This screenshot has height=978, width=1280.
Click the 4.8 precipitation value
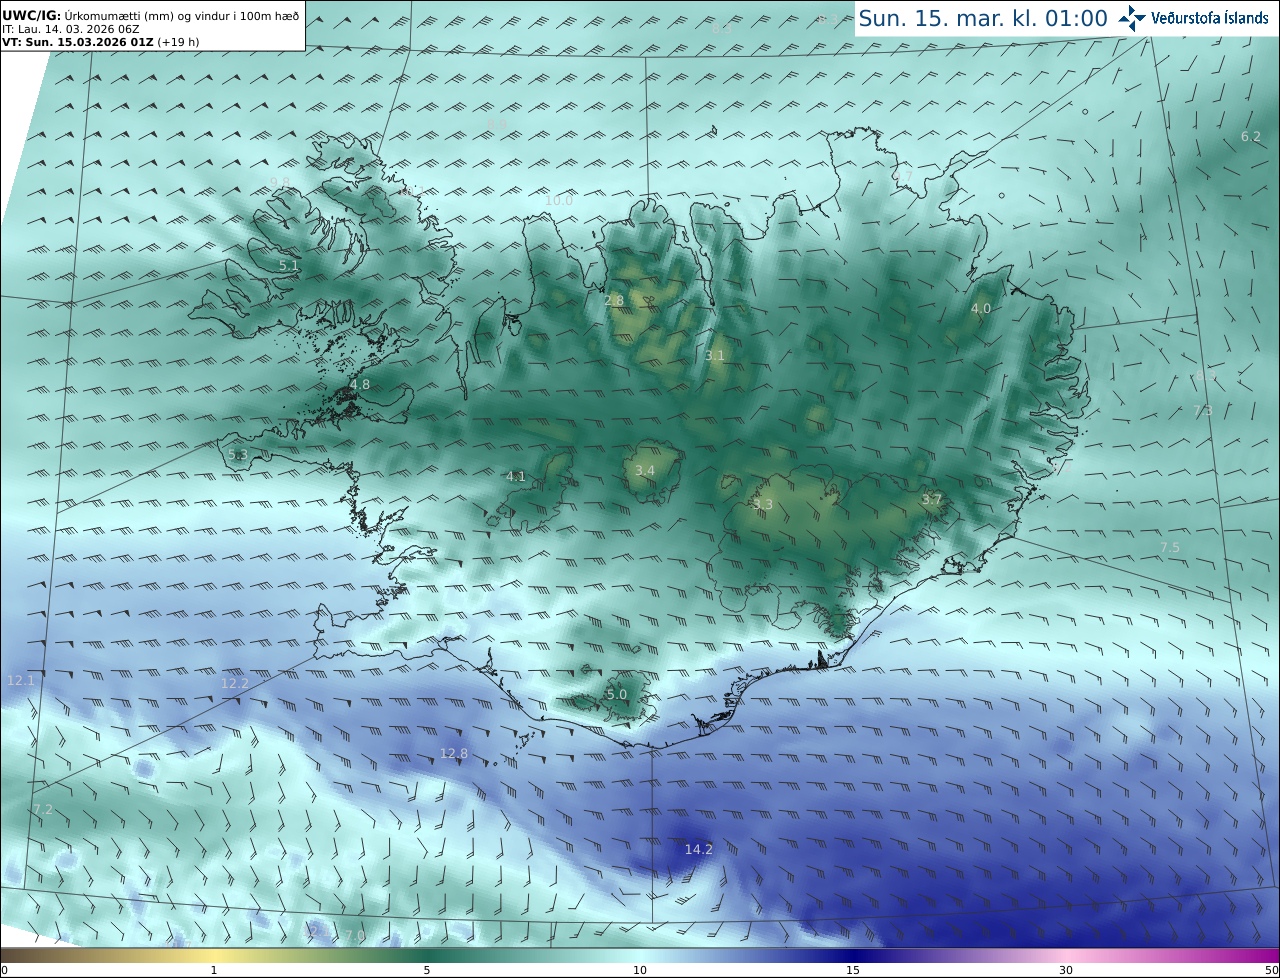tap(360, 384)
